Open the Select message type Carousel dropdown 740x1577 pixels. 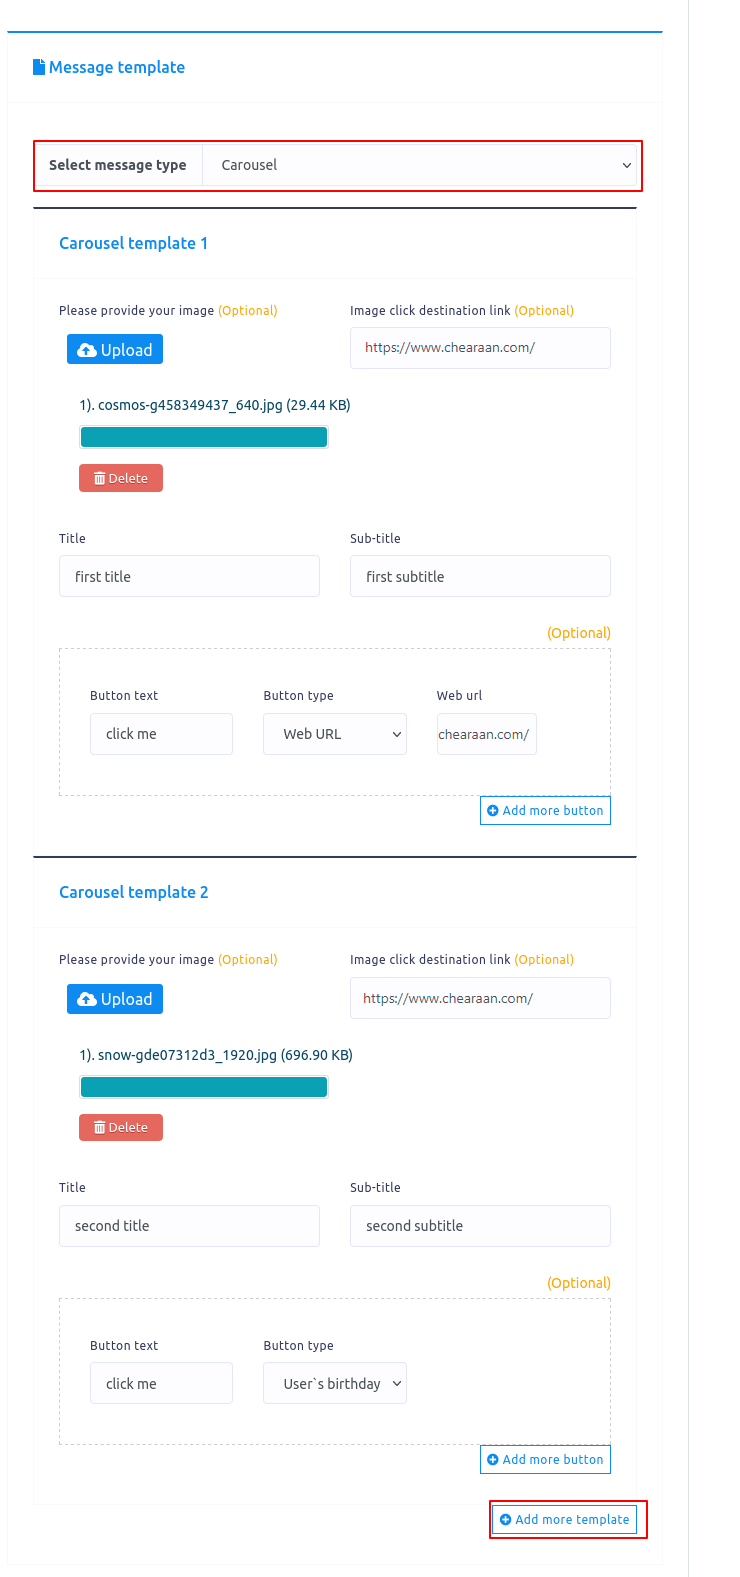pyautogui.click(x=420, y=165)
